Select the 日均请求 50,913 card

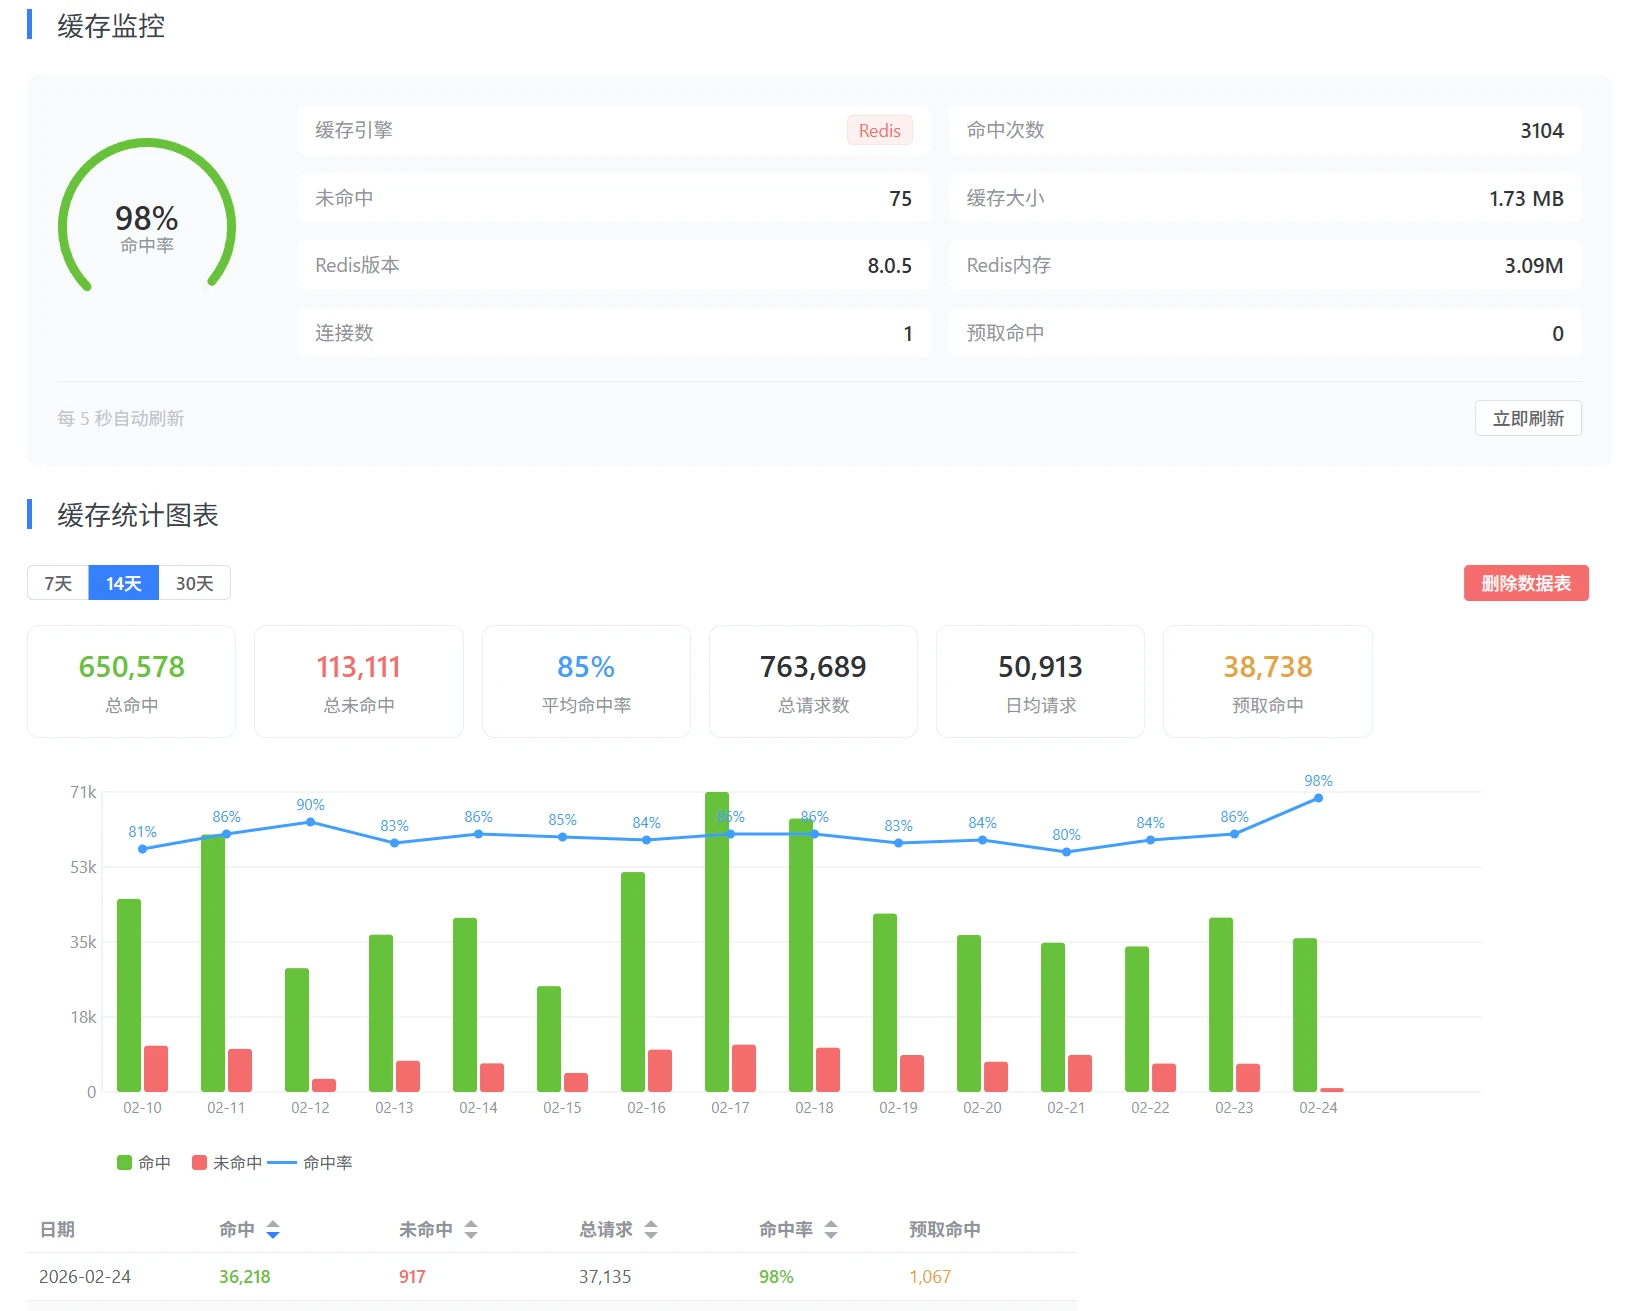[x=1040, y=682]
